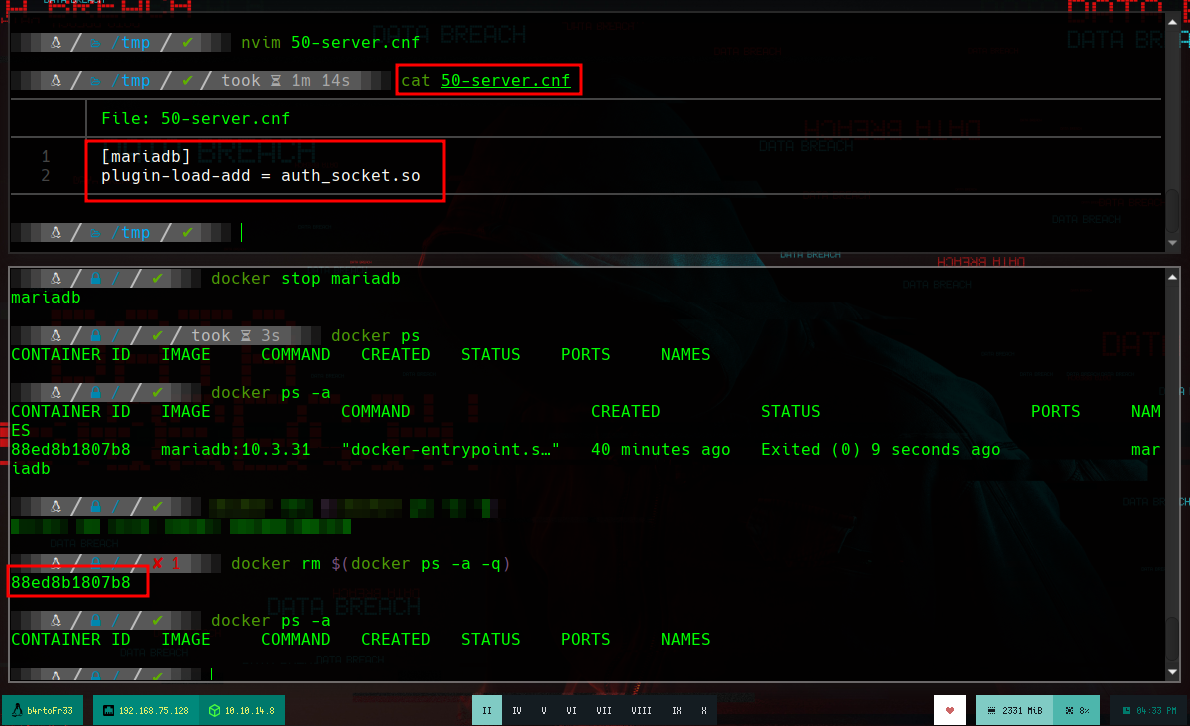The image size is (1190, 726).
Task: Click the "took 1m 14s" duration text
Action: pyautogui.click(x=285, y=80)
